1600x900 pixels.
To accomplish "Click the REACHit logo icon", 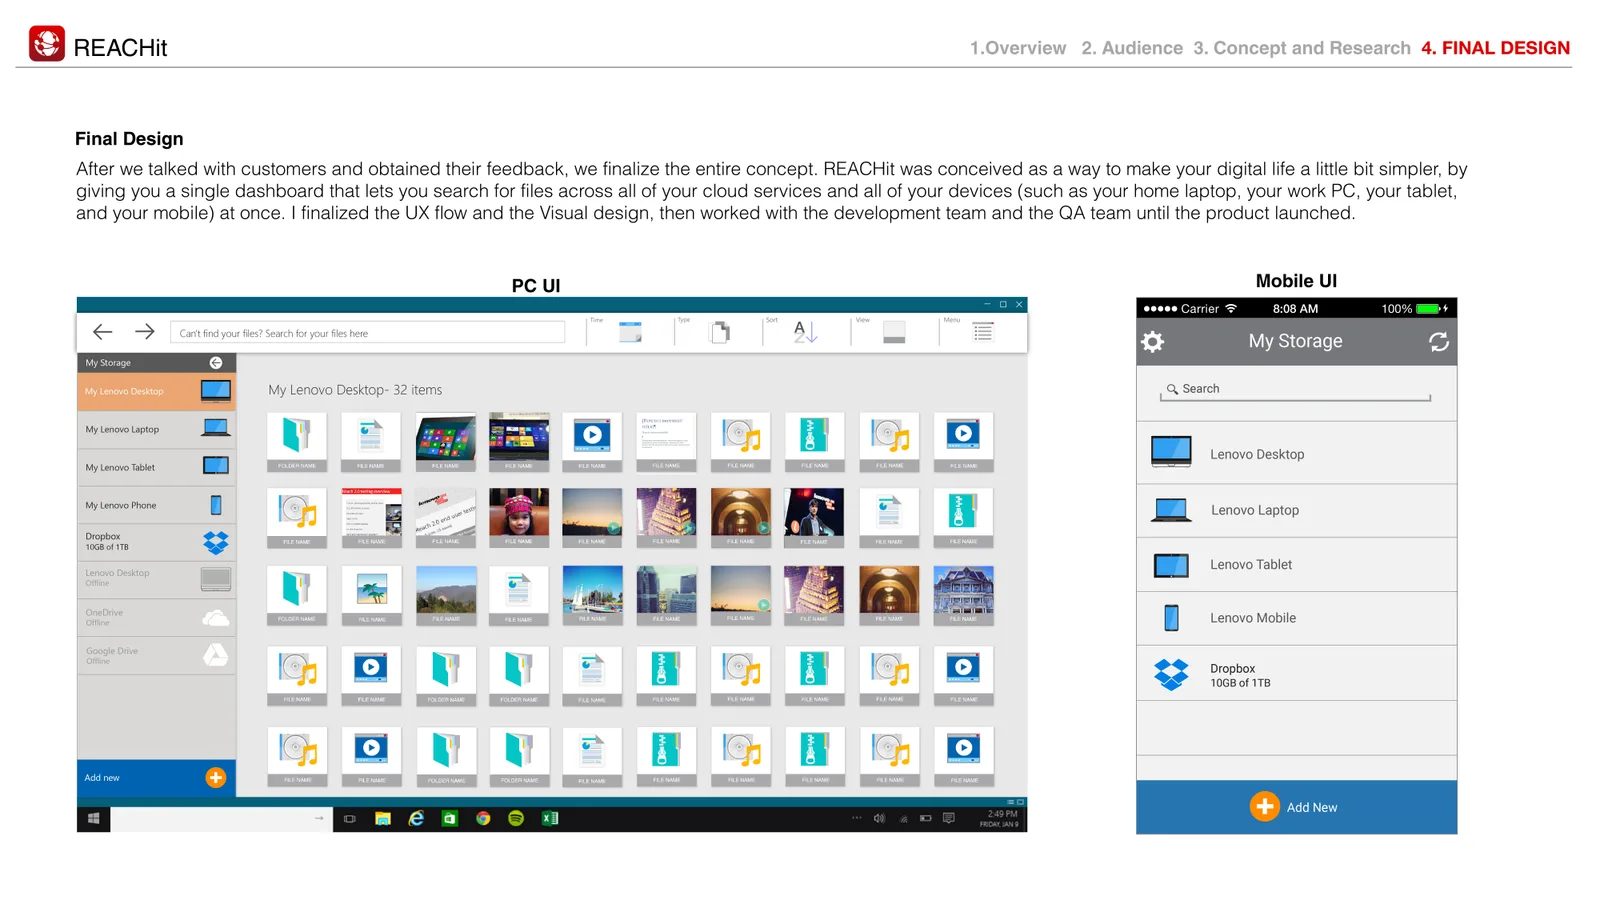I will click(47, 44).
